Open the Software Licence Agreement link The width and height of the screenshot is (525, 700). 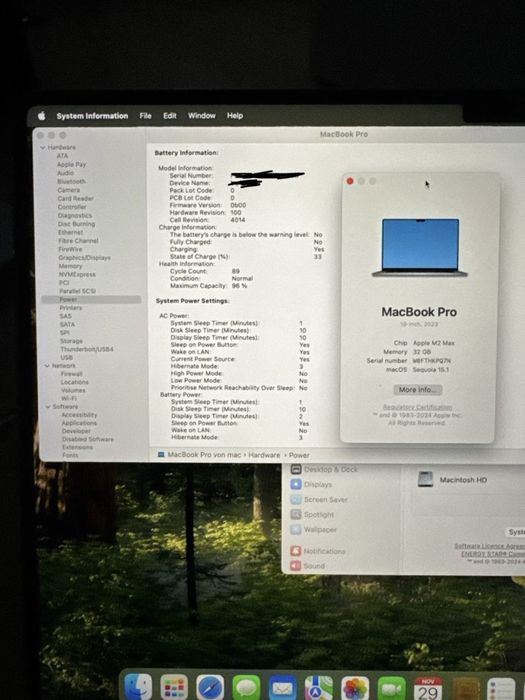tap(489, 546)
